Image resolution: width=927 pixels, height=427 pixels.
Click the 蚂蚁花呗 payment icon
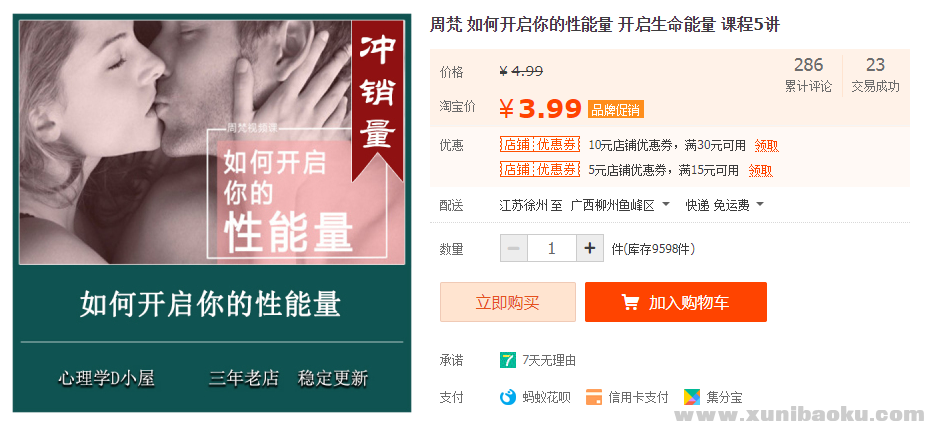click(x=507, y=397)
